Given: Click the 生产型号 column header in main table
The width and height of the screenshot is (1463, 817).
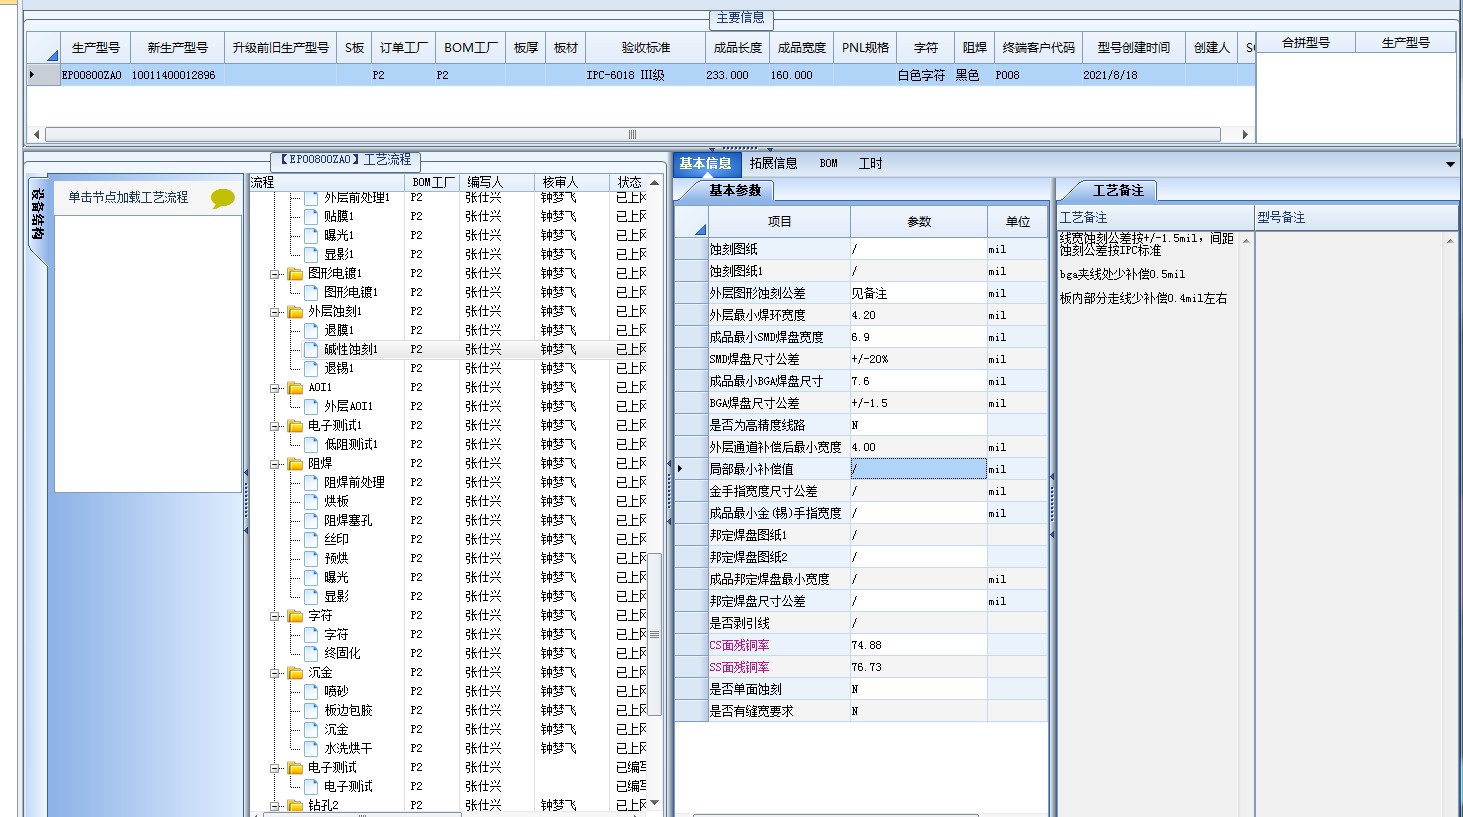Looking at the screenshot, I should pos(95,48).
